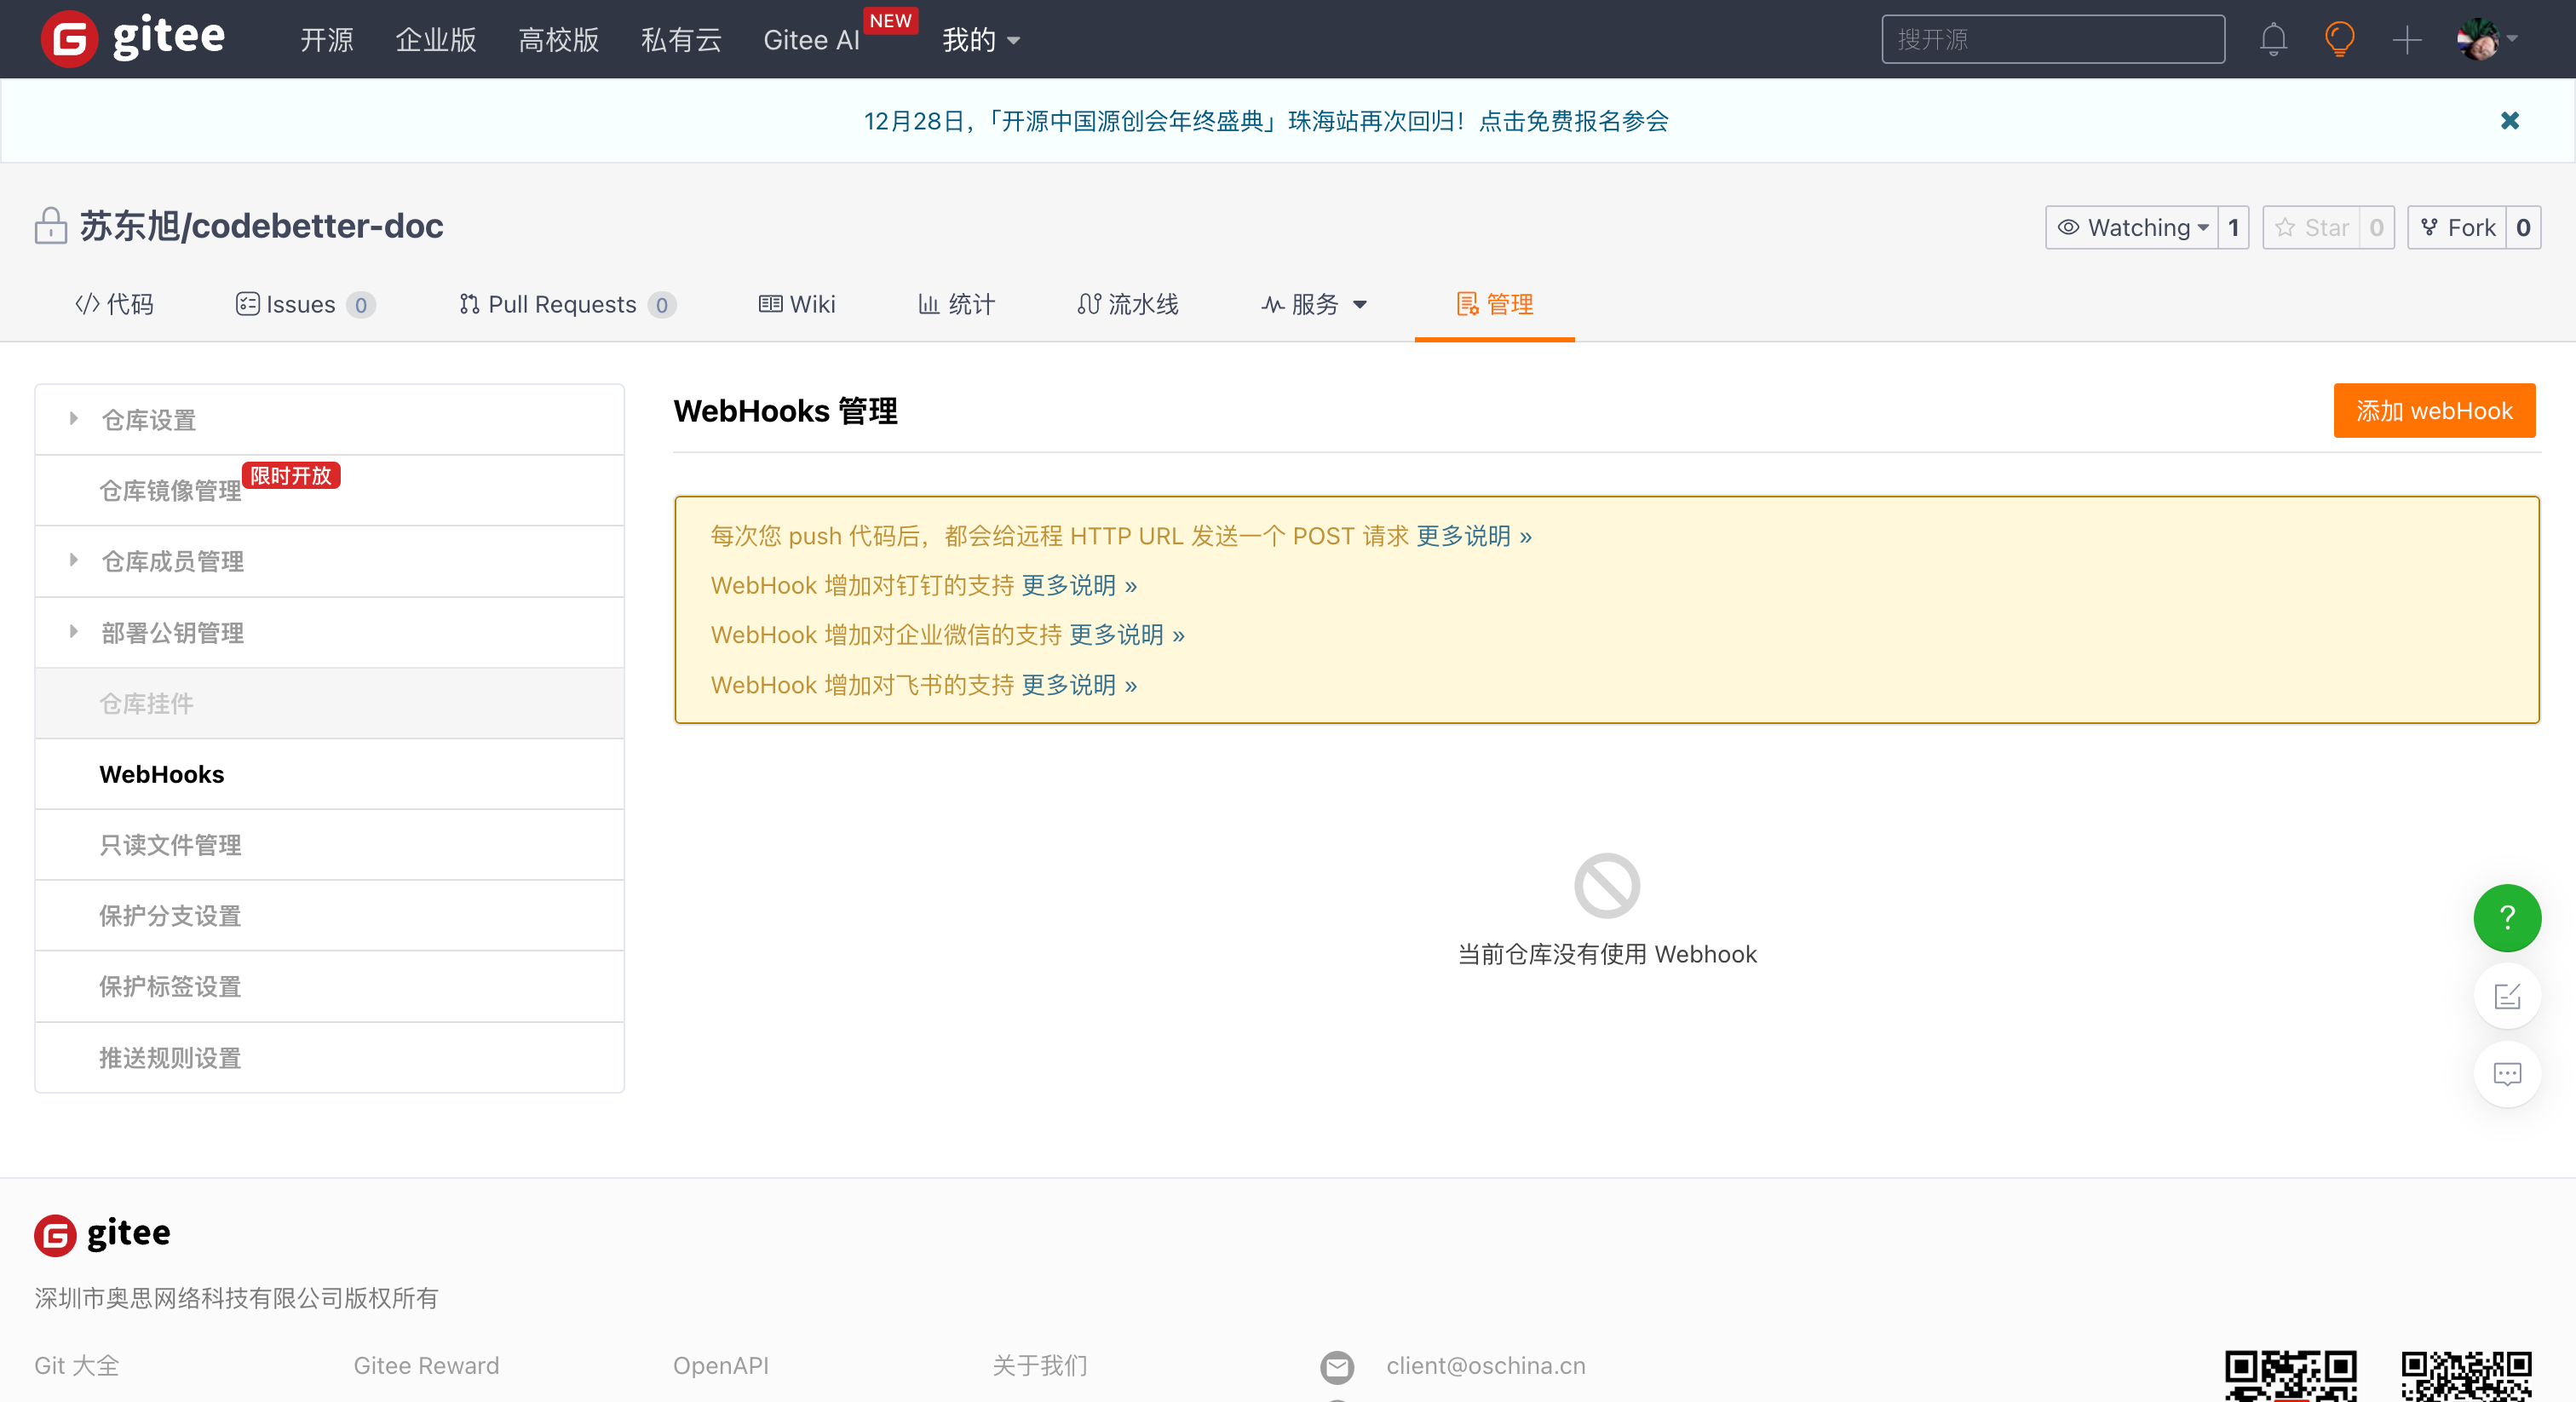This screenshot has width=2576, height=1402.
Task: Close the announcement banner
Action: tap(2510, 121)
